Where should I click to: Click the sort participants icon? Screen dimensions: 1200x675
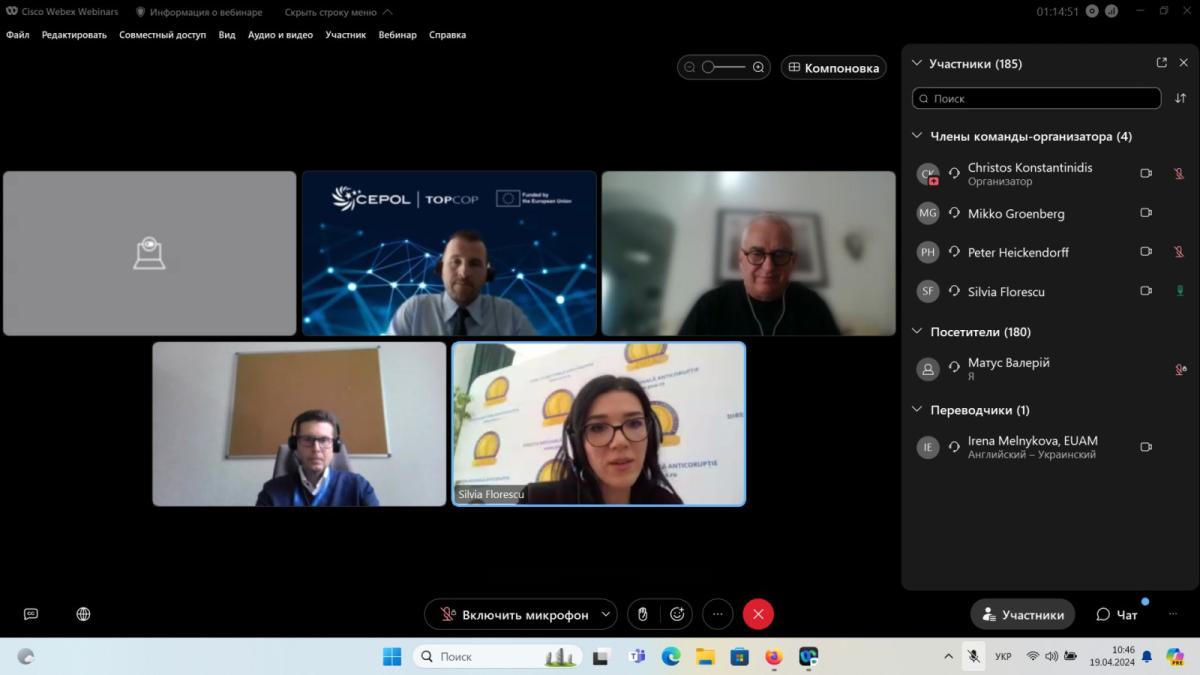pos(1181,99)
